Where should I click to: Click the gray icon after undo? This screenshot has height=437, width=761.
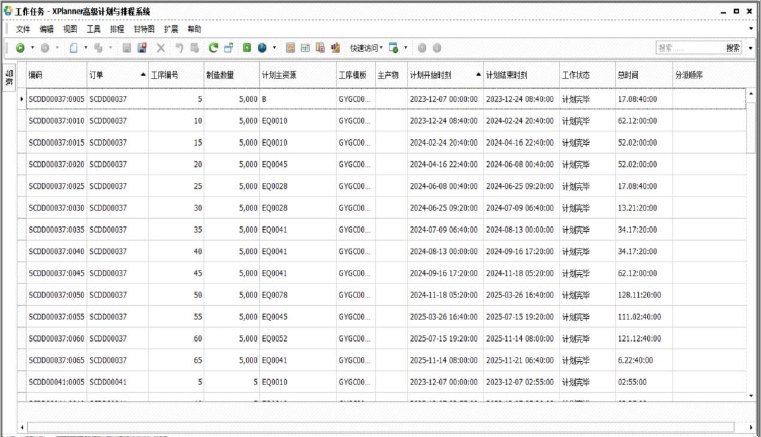tap(195, 48)
